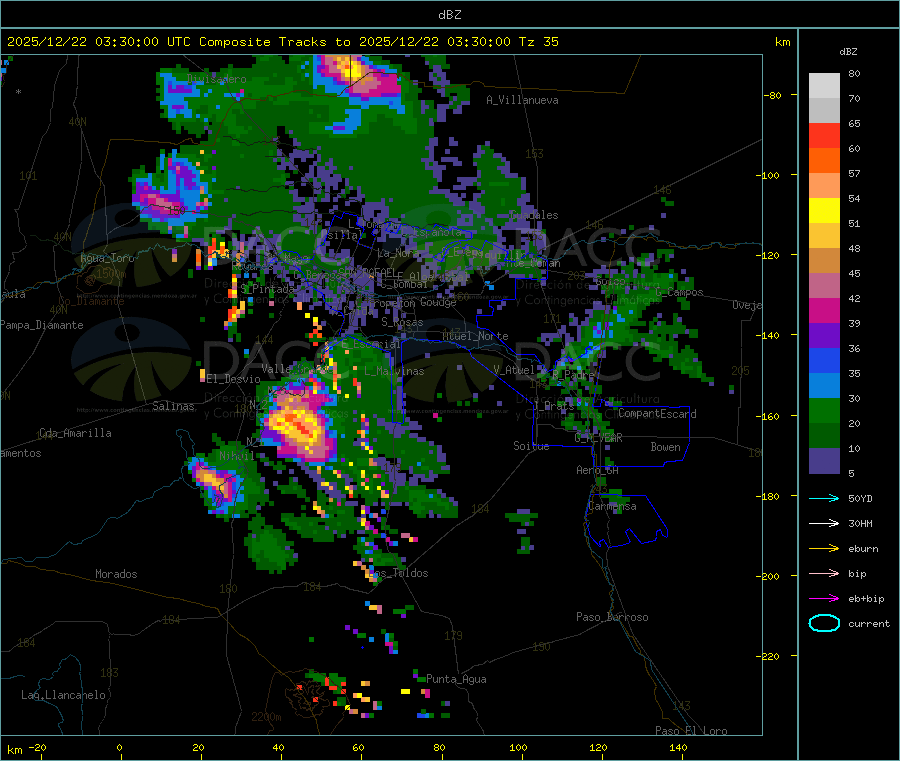
Task: Click the 'CompantEscard' map label
Action: pyautogui.click(x=657, y=414)
